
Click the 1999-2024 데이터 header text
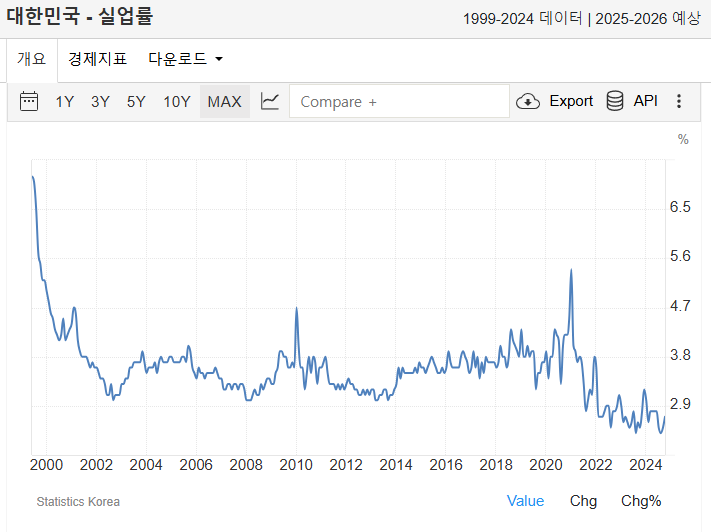click(x=523, y=19)
